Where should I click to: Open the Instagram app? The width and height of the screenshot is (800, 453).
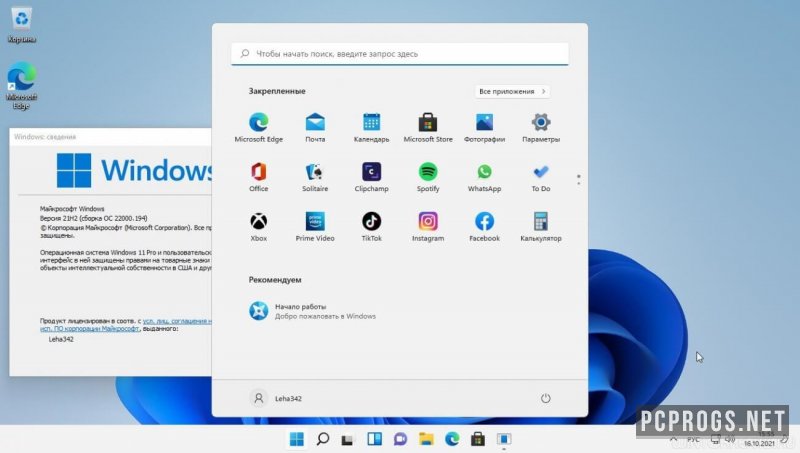tap(428, 226)
